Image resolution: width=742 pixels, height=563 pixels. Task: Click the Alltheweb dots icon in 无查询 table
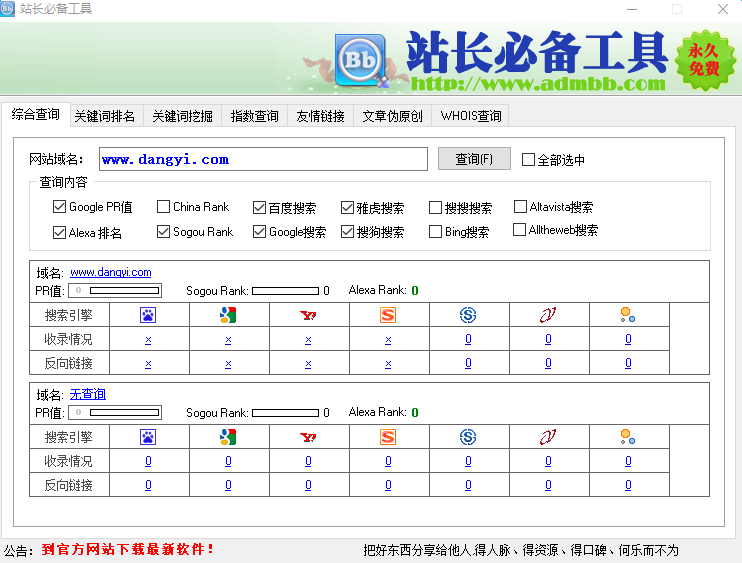628,437
